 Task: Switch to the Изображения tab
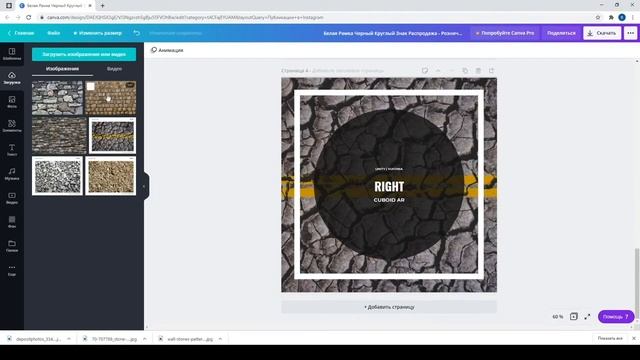click(62, 69)
